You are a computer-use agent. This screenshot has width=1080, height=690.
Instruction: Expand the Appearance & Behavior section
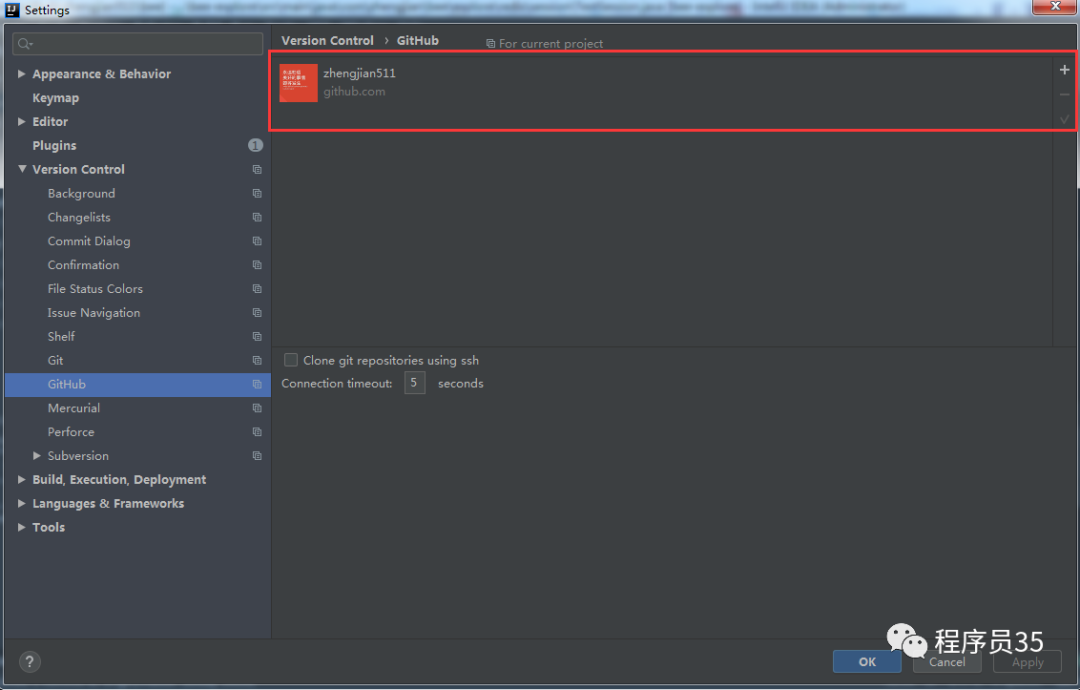[21, 74]
